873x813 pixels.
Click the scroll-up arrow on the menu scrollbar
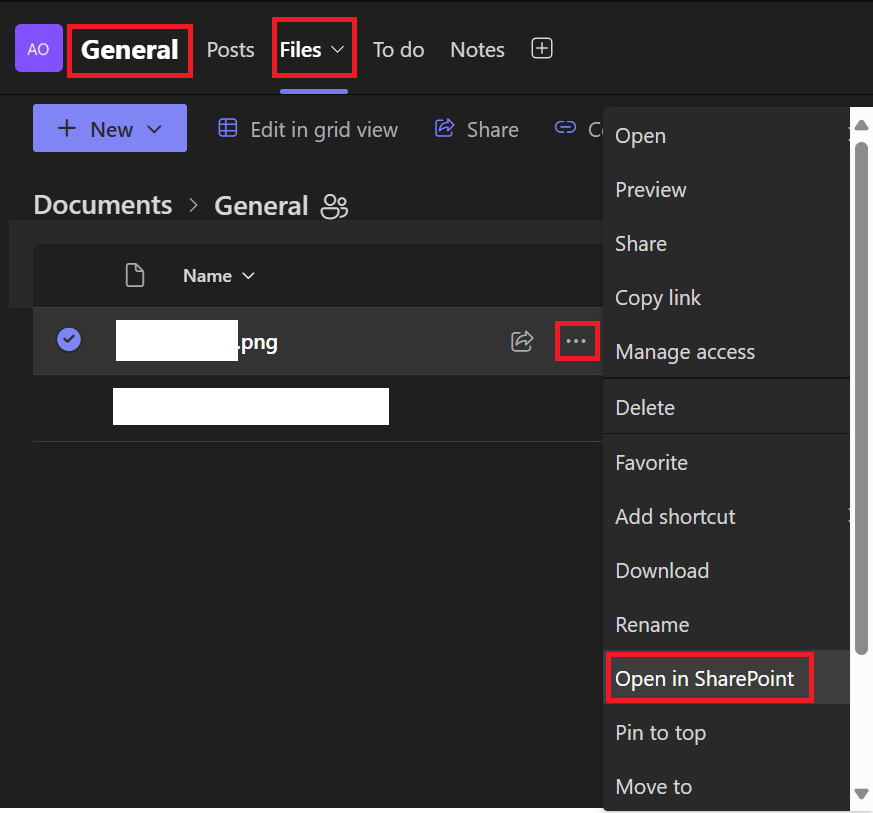(x=861, y=124)
